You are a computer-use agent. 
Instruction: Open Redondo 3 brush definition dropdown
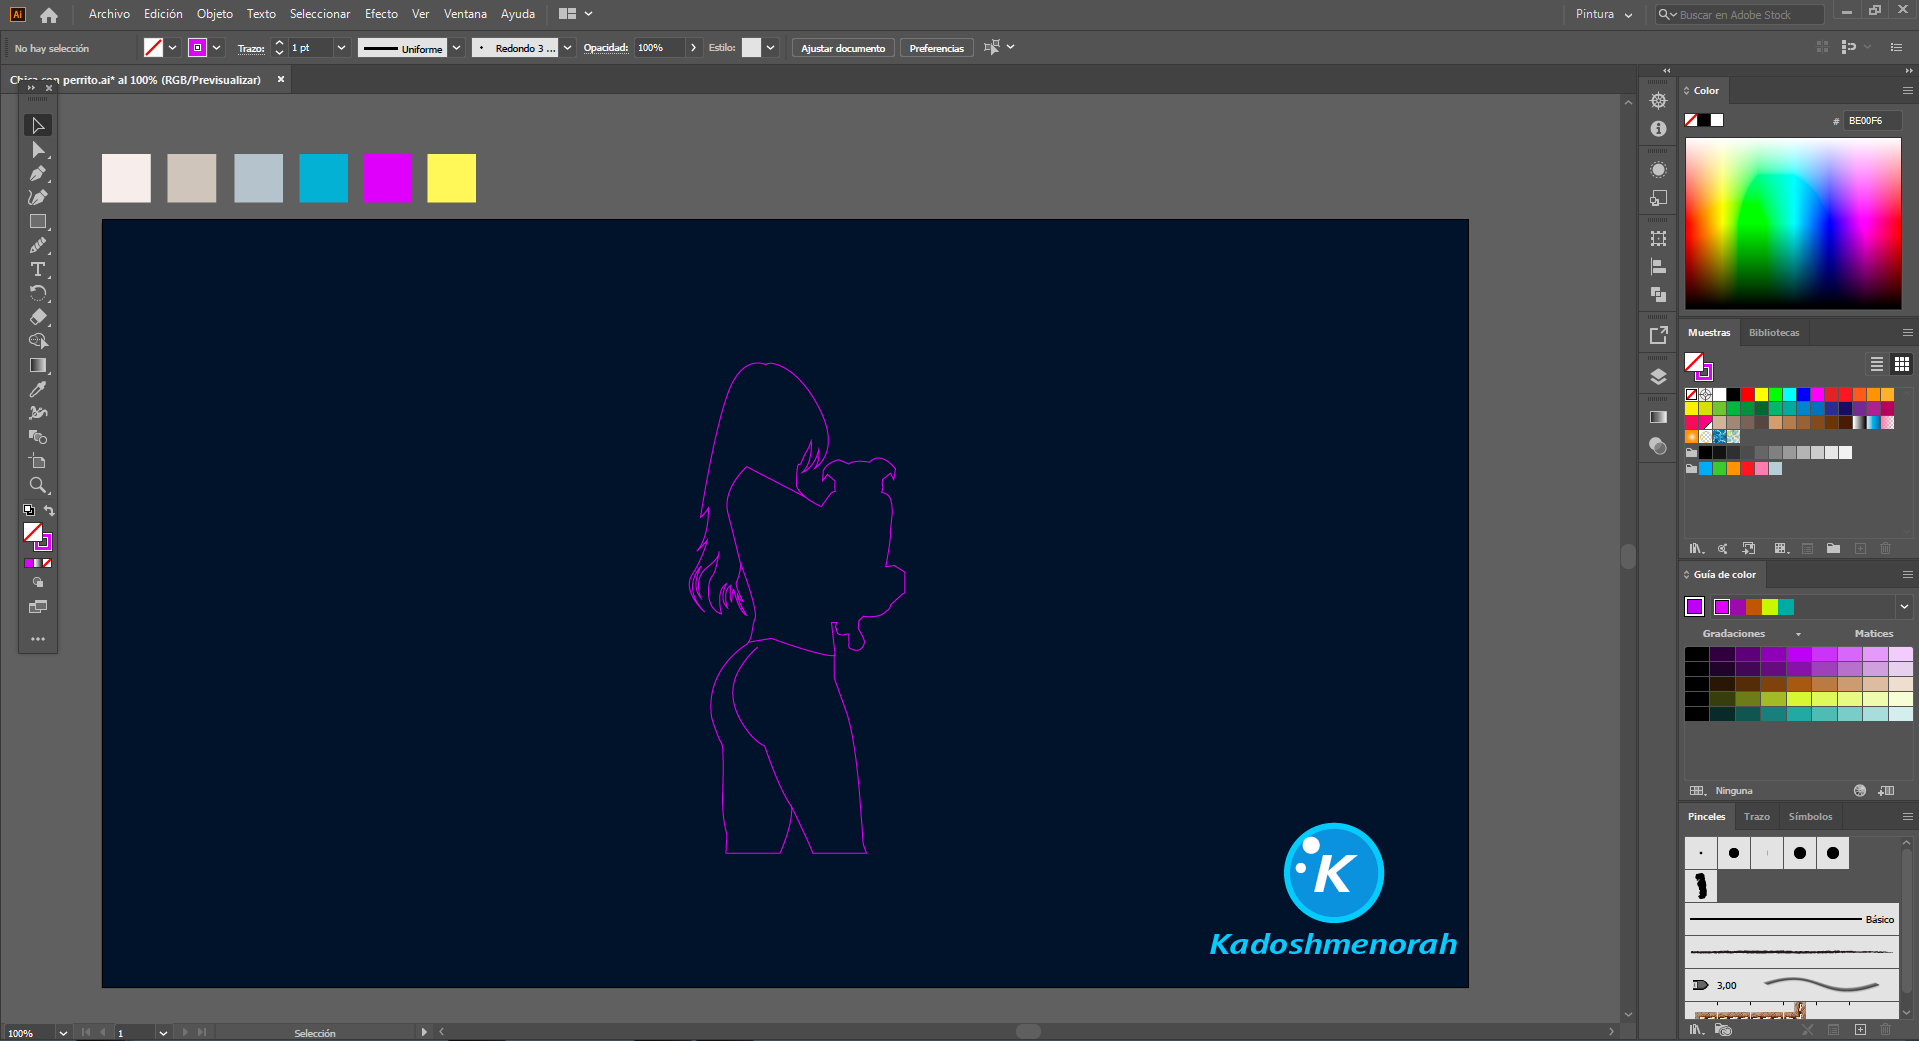pos(568,48)
